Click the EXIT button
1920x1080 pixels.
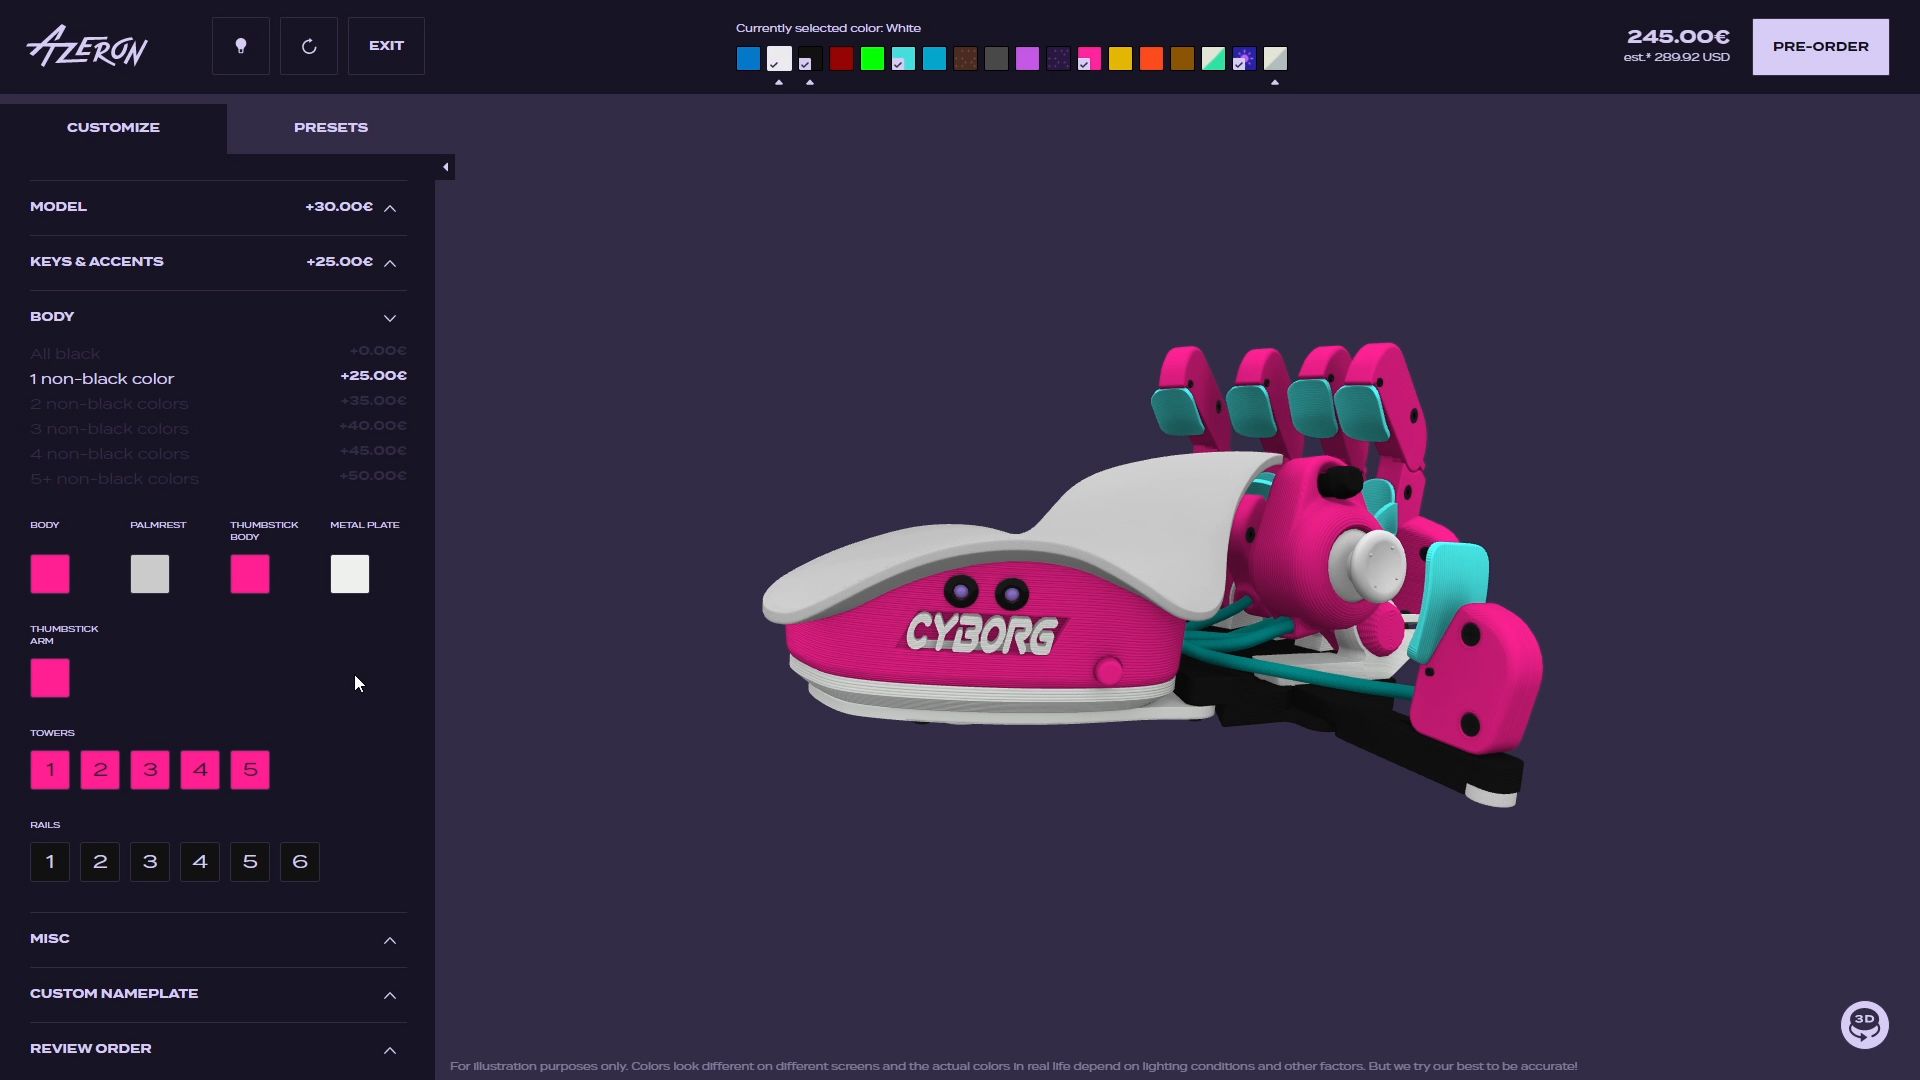click(x=386, y=46)
